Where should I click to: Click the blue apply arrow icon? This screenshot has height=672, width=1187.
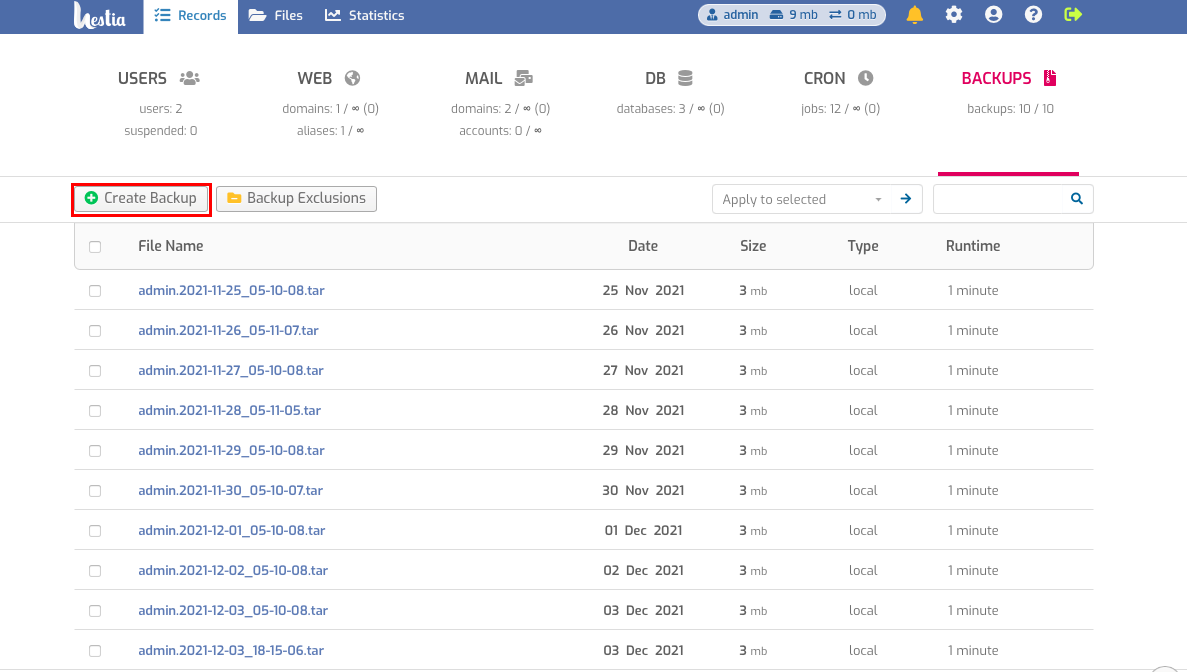[905, 199]
